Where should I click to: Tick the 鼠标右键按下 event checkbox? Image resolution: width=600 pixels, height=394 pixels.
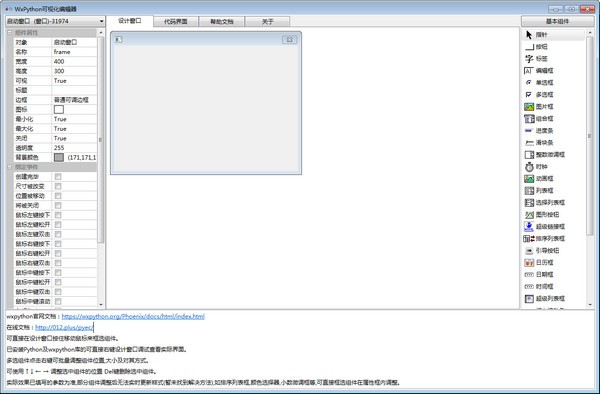pos(58,244)
